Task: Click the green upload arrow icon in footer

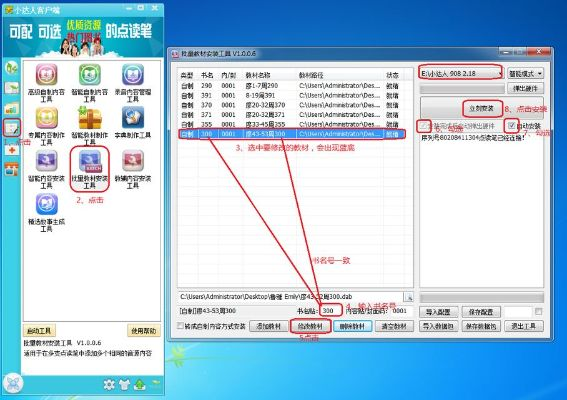Action: [140, 385]
